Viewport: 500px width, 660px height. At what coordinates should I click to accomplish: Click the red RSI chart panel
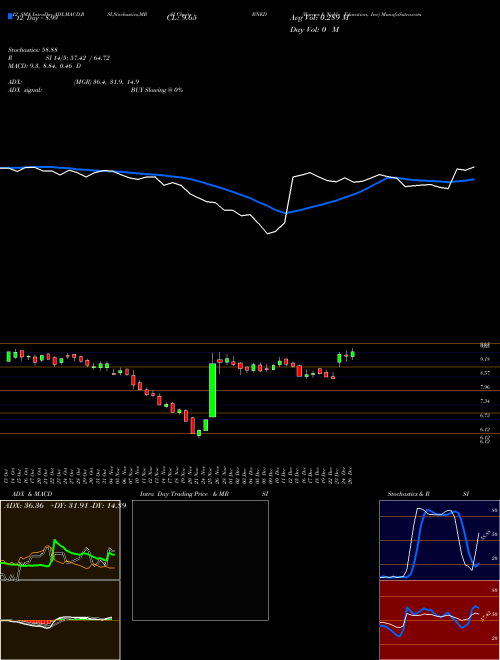click(439, 620)
